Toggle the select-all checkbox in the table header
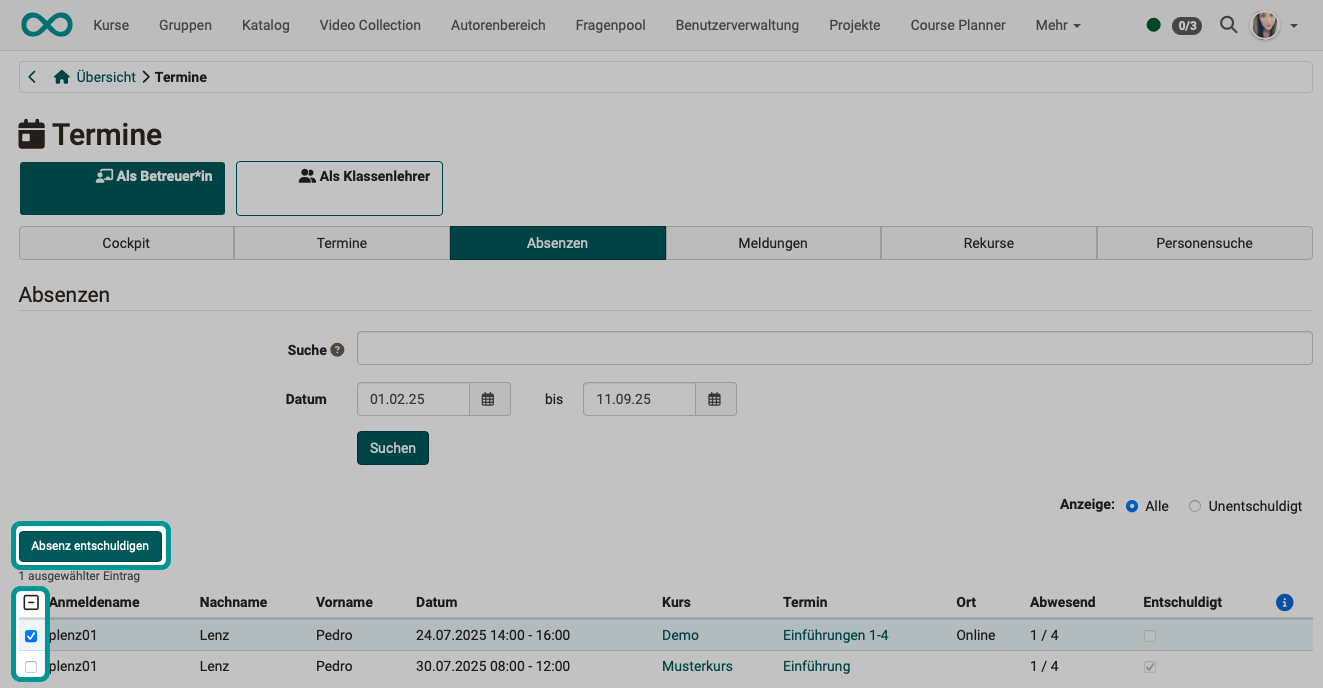1323x688 pixels. pyautogui.click(x=31, y=602)
